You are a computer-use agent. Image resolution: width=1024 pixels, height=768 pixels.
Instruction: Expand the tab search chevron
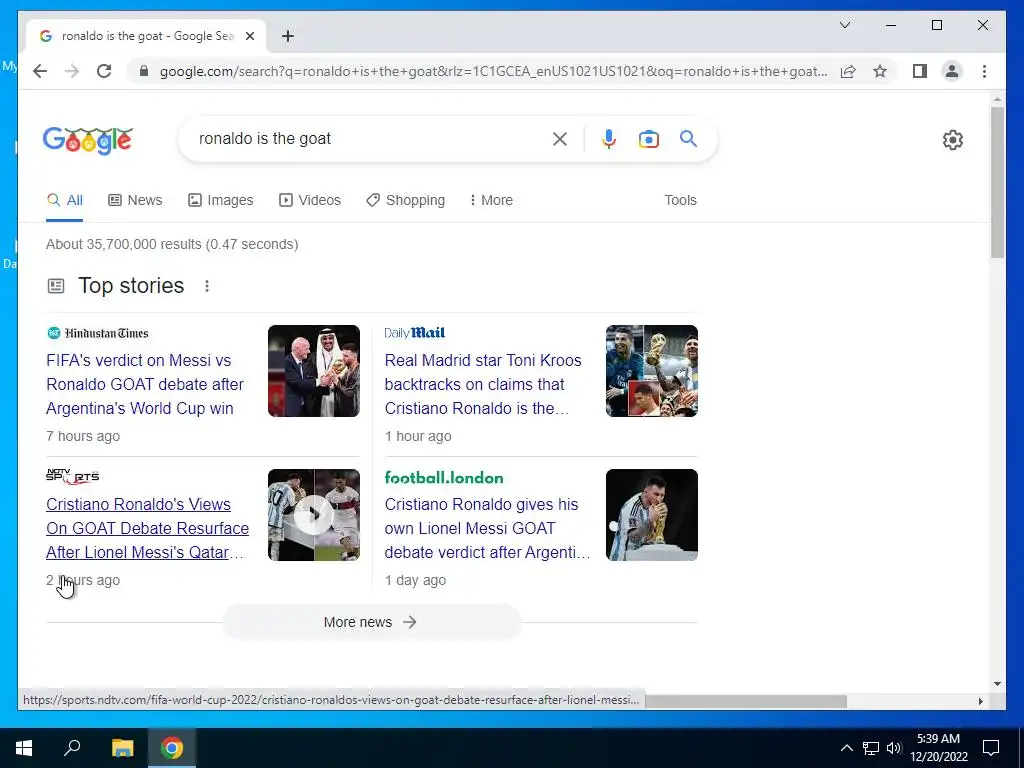[x=844, y=25]
